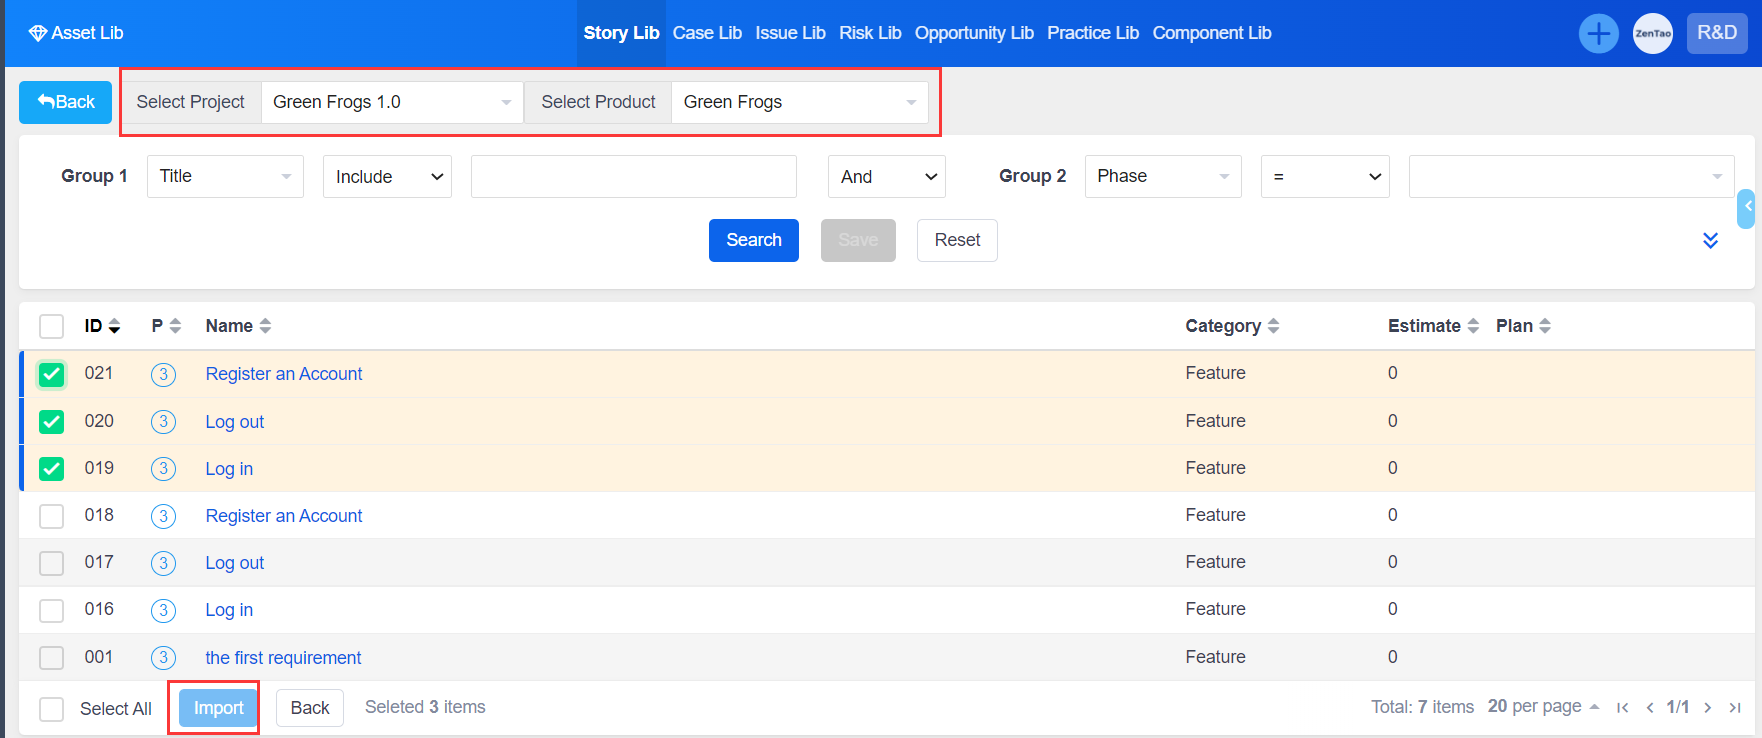Open the ZenTao user avatar
This screenshot has width=1762, height=738.
[x=1652, y=33]
